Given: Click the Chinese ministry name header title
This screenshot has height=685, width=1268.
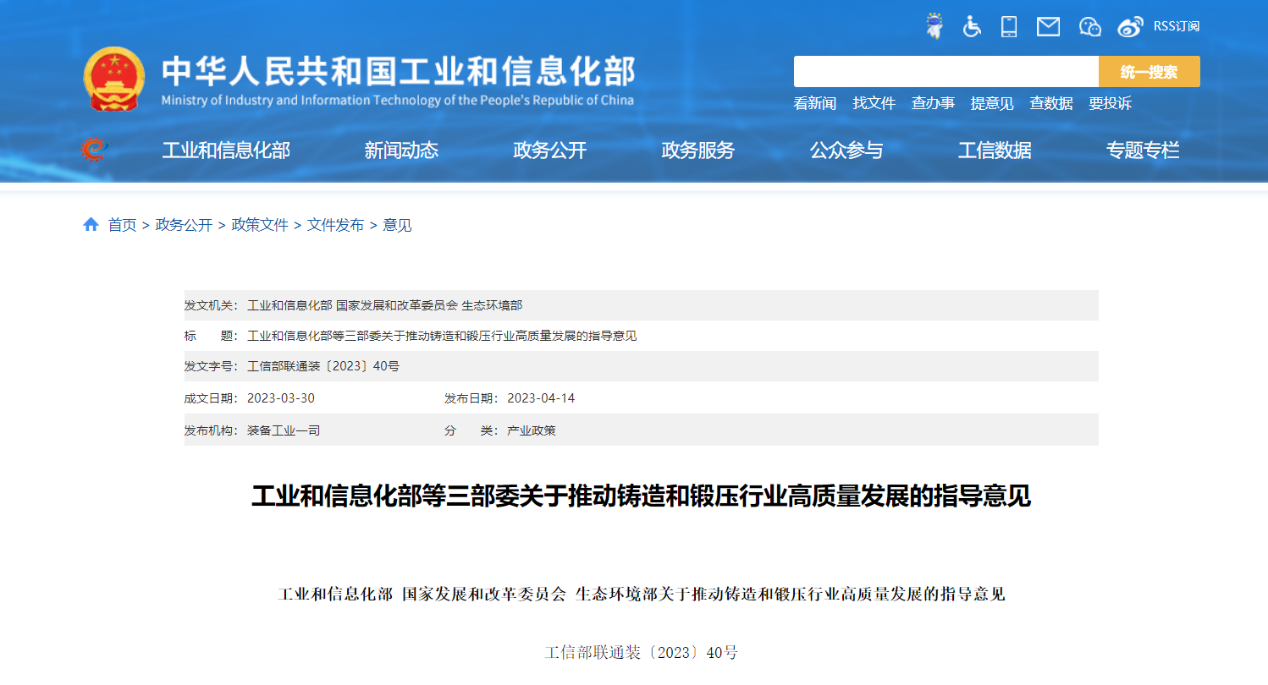Looking at the screenshot, I should point(398,72).
